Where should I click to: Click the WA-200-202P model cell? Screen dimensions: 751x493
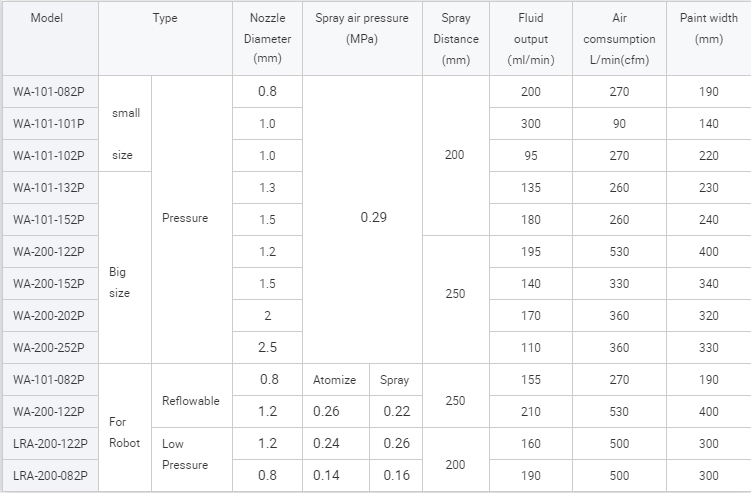[49, 316]
